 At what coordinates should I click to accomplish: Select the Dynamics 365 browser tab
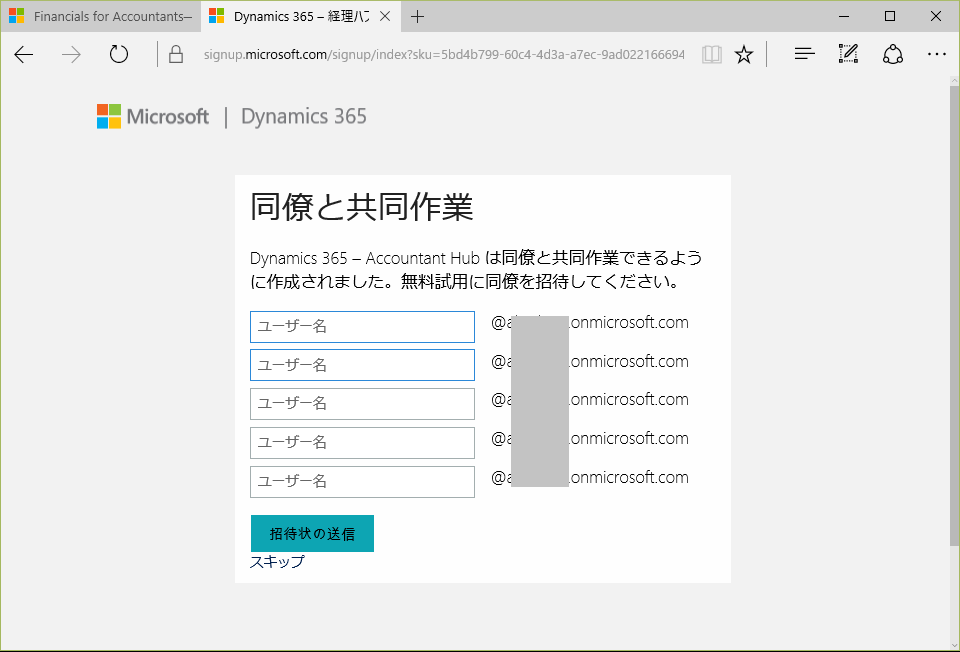[x=301, y=17]
